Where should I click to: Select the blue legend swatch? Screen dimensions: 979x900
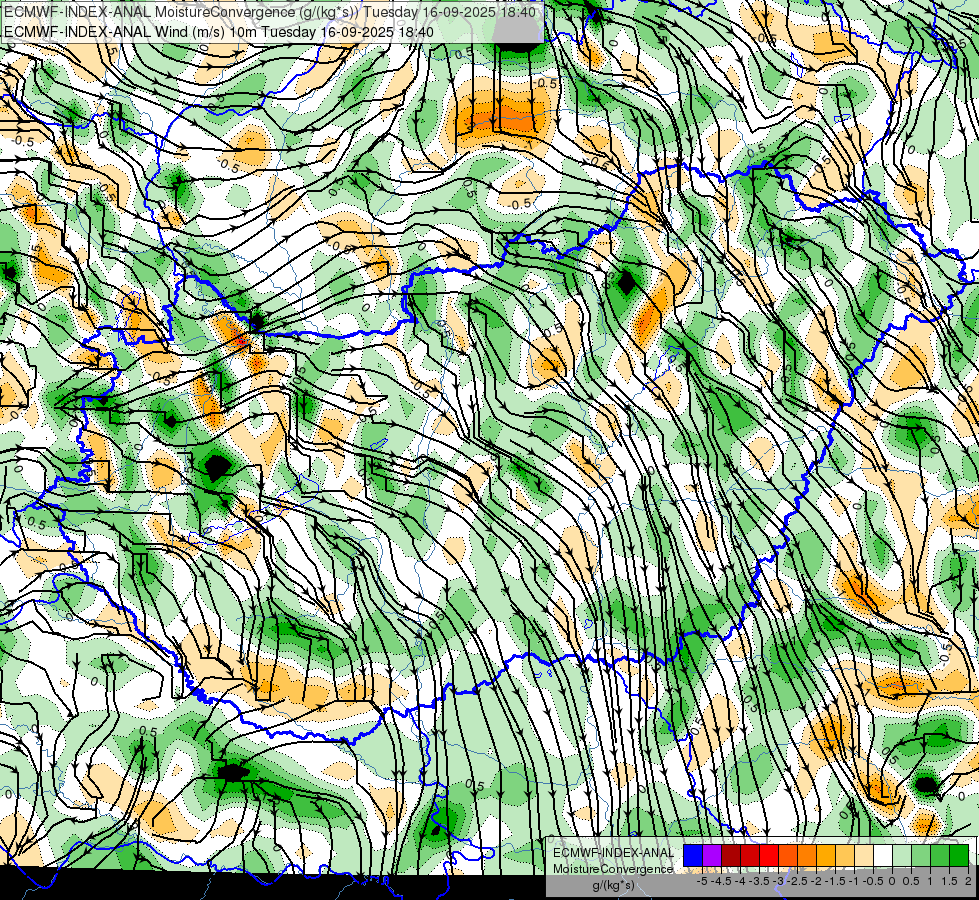[x=693, y=855]
